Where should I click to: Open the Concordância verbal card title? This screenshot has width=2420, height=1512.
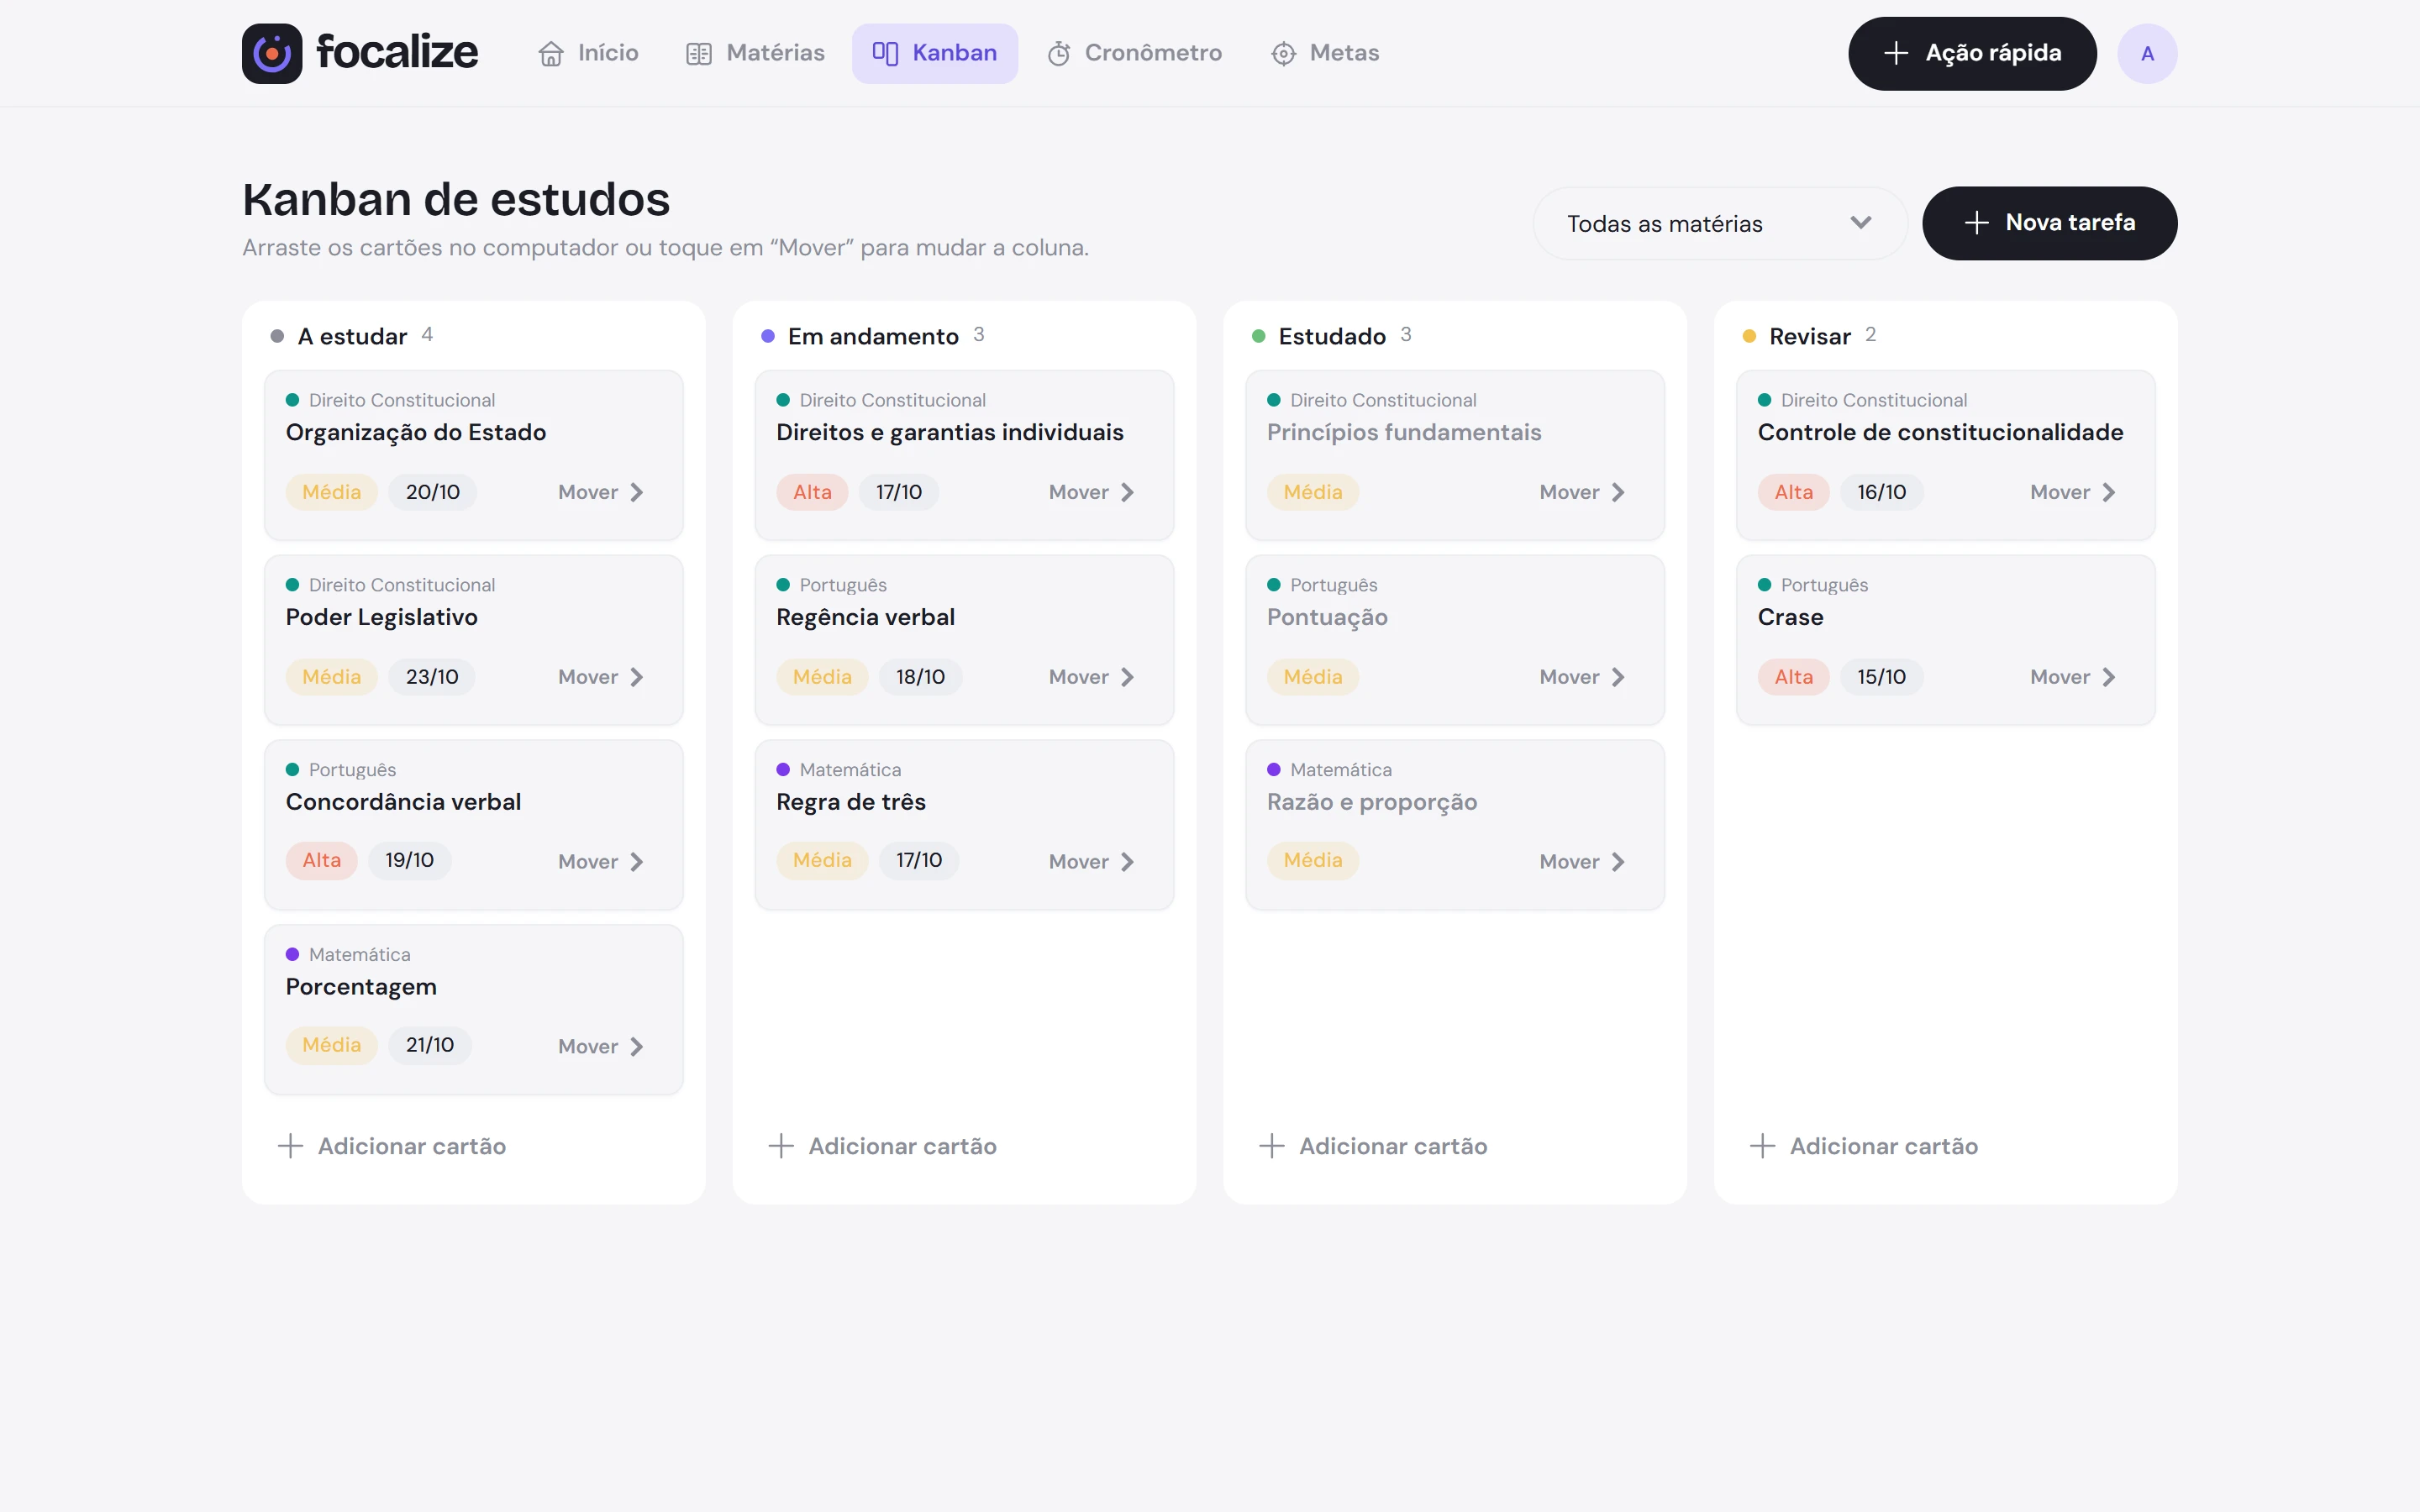403,802
